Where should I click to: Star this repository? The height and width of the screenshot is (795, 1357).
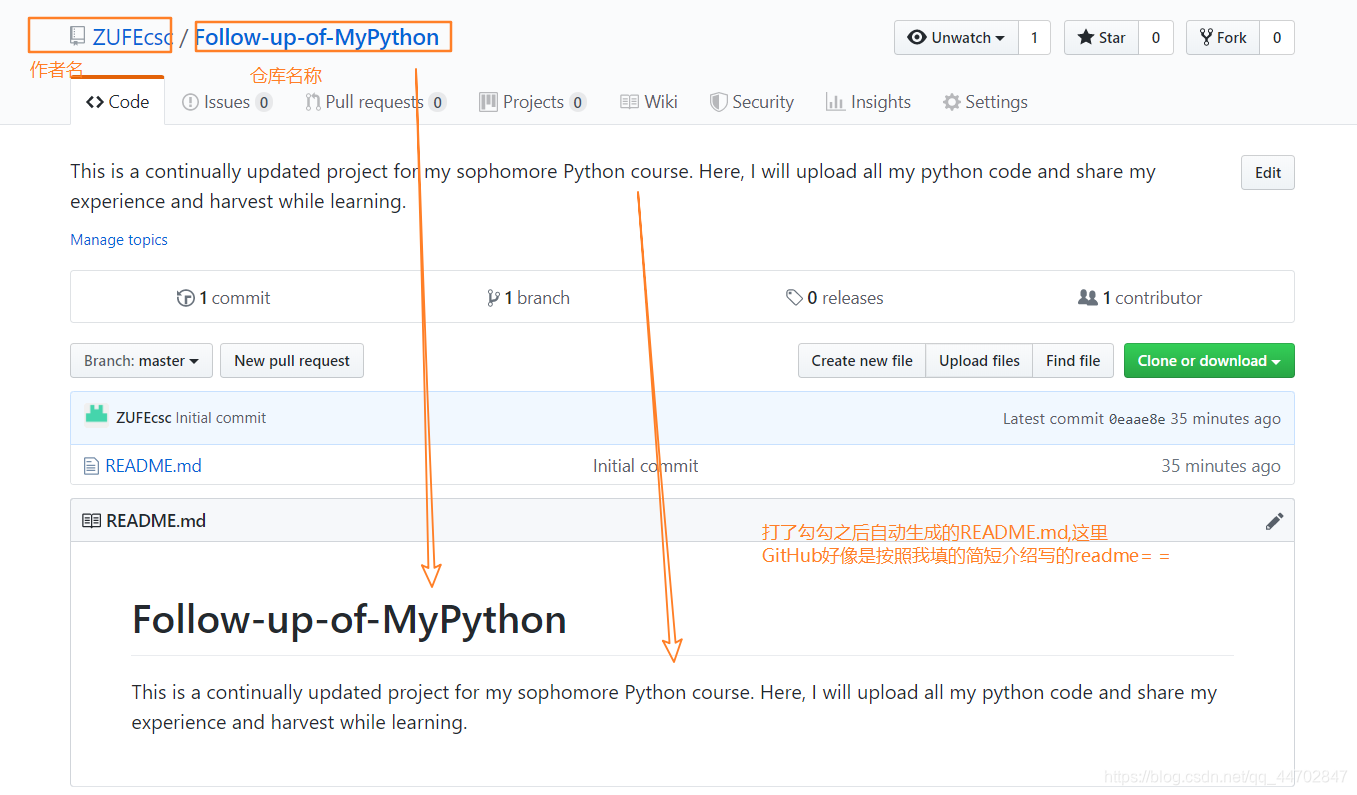click(x=1101, y=38)
